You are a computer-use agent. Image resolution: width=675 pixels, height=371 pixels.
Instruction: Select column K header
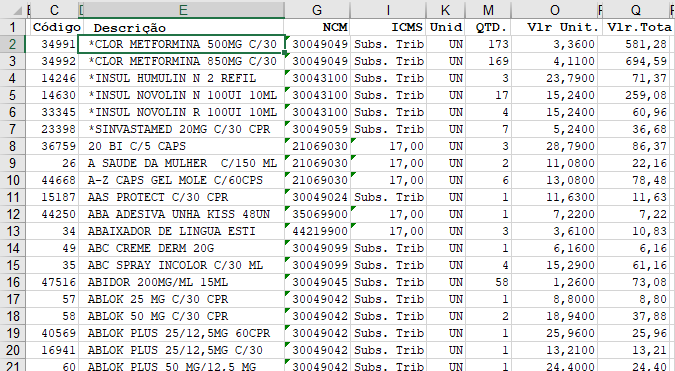[446, 10]
